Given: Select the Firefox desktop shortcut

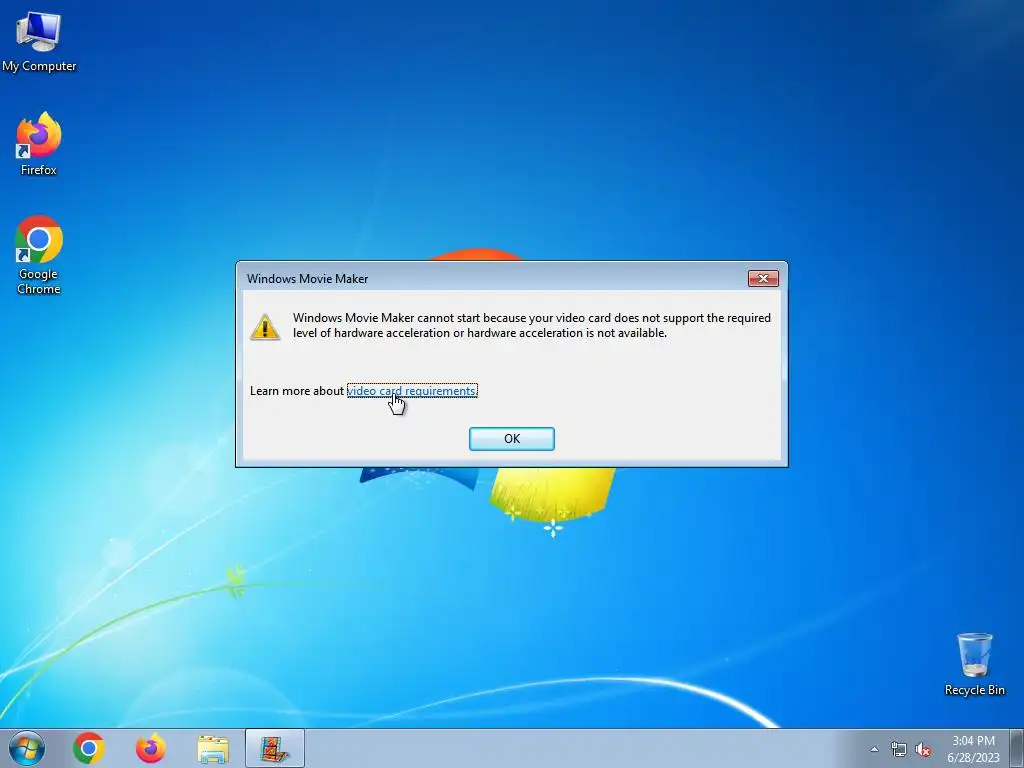Looking at the screenshot, I should 39,144.
